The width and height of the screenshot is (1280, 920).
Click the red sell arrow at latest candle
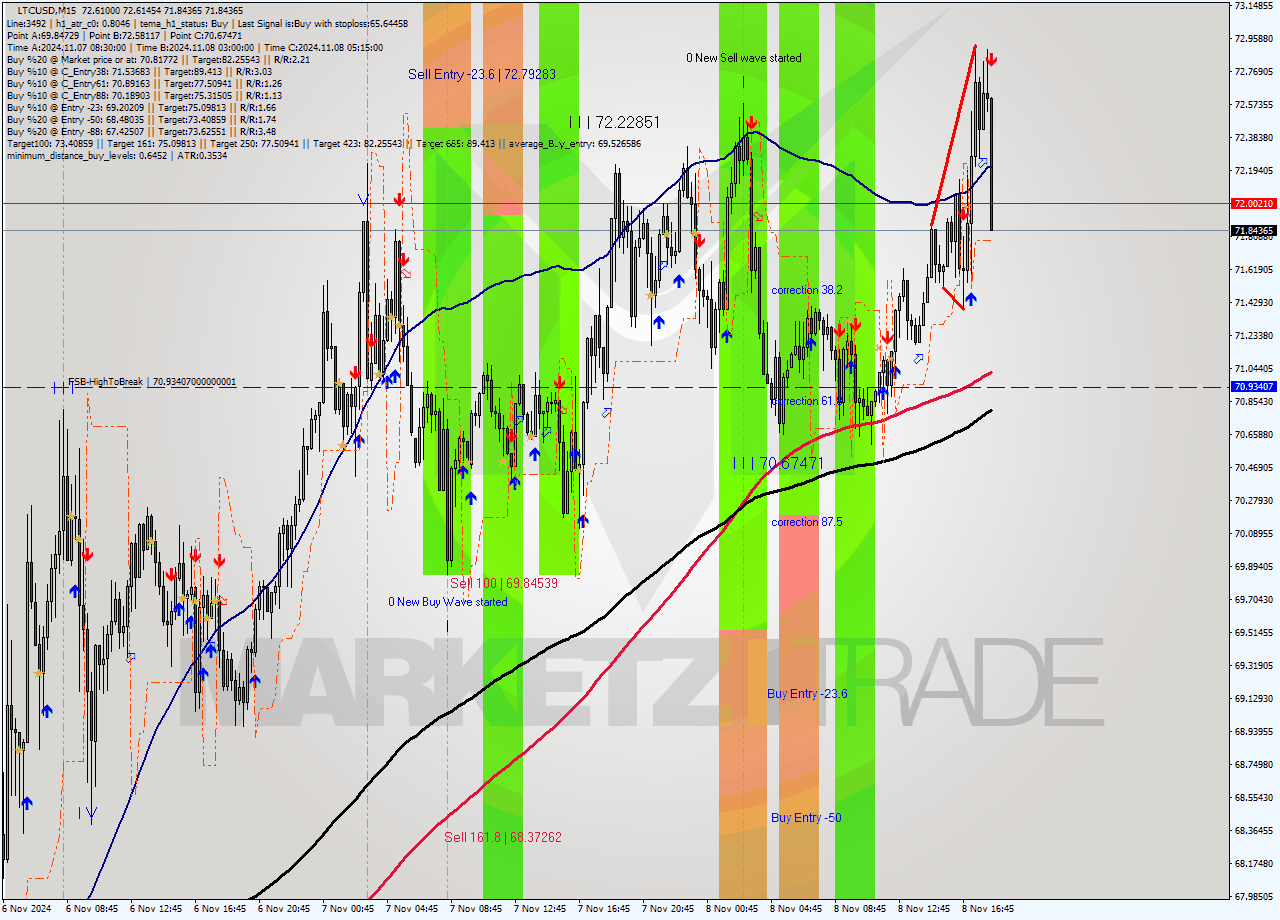990,59
